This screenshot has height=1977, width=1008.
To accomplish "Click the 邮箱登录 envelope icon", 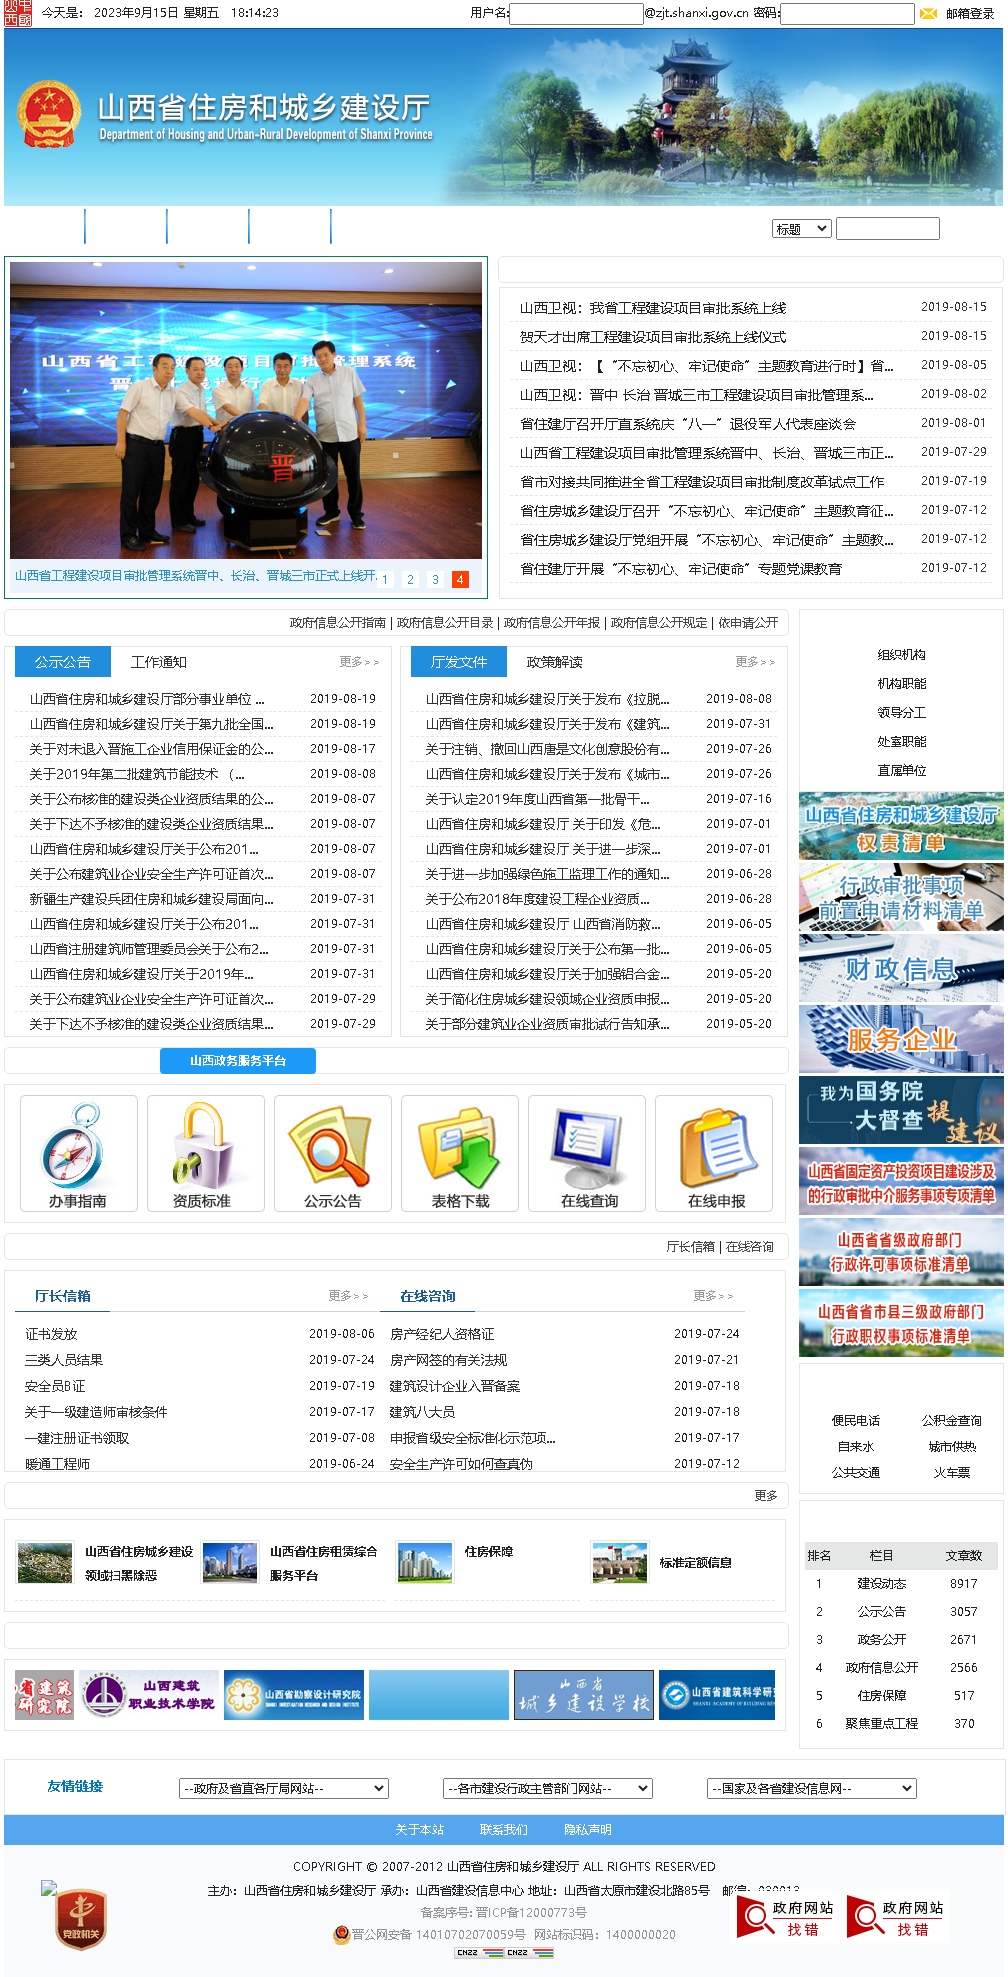I will coord(928,14).
